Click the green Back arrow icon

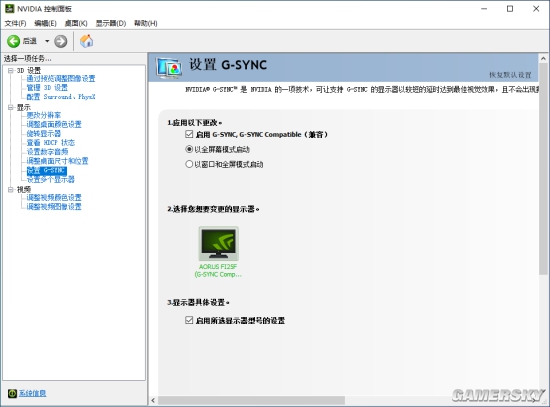pos(13,41)
